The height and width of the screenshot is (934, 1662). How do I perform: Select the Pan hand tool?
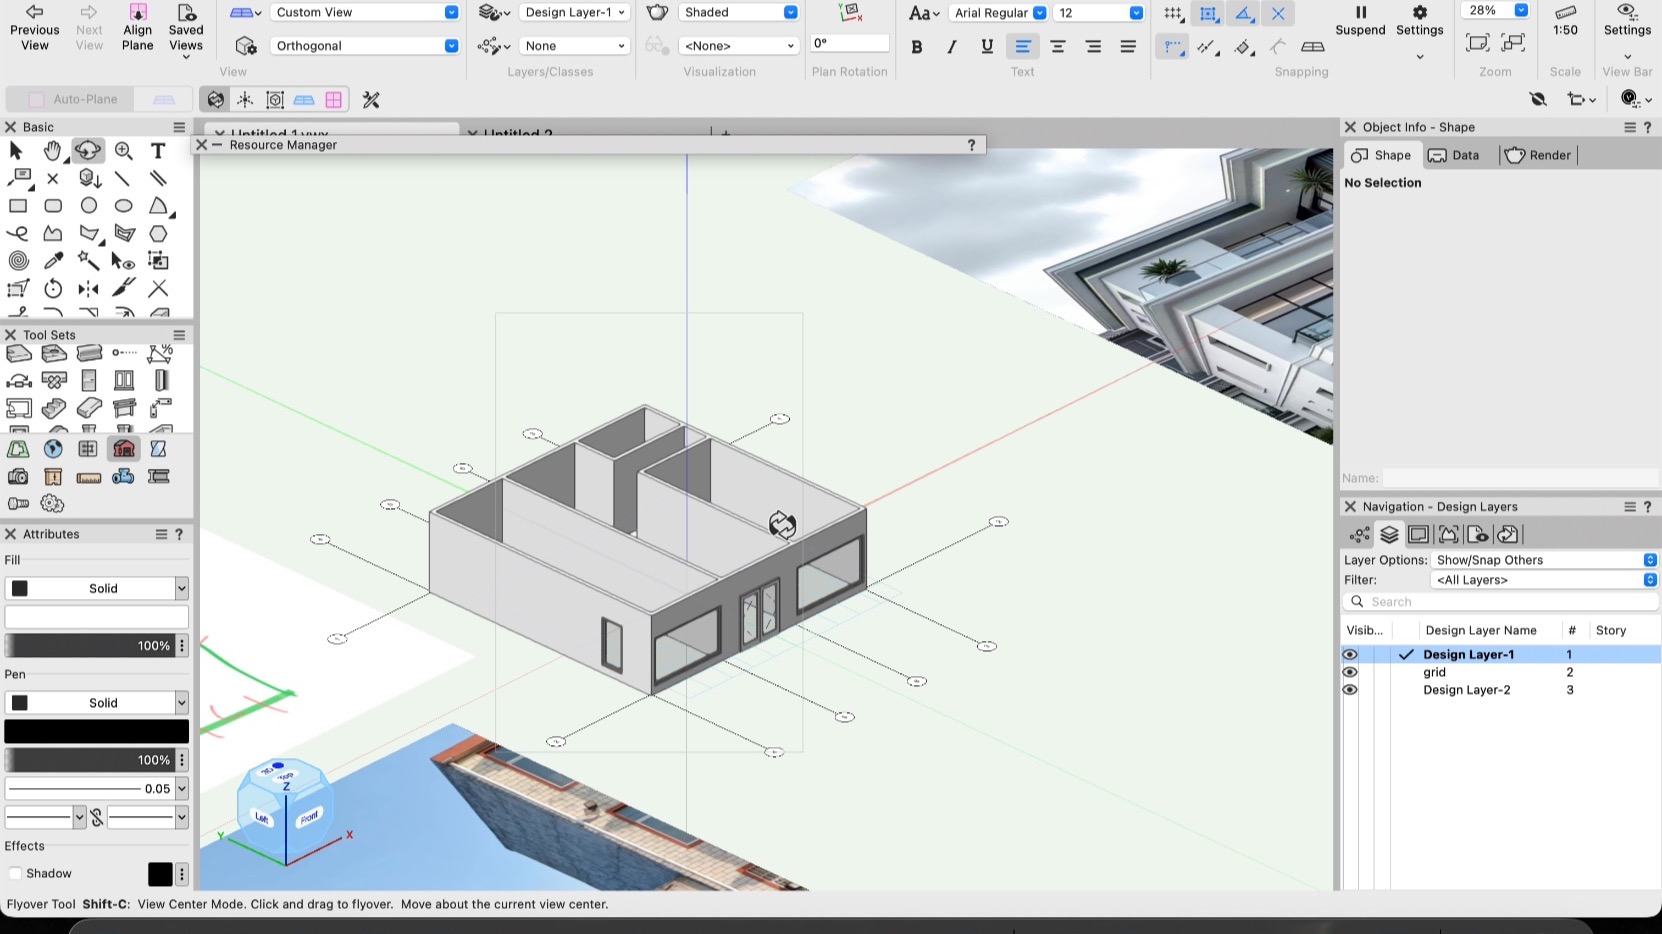coord(52,150)
